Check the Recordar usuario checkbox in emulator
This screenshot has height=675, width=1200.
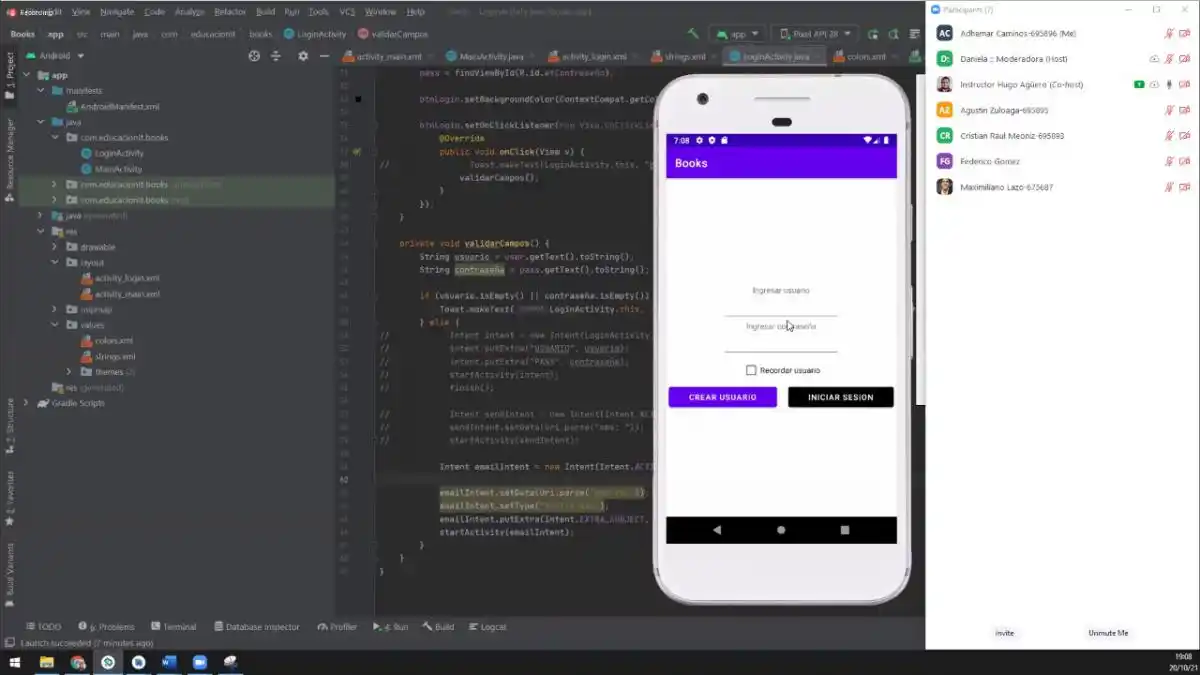750,369
